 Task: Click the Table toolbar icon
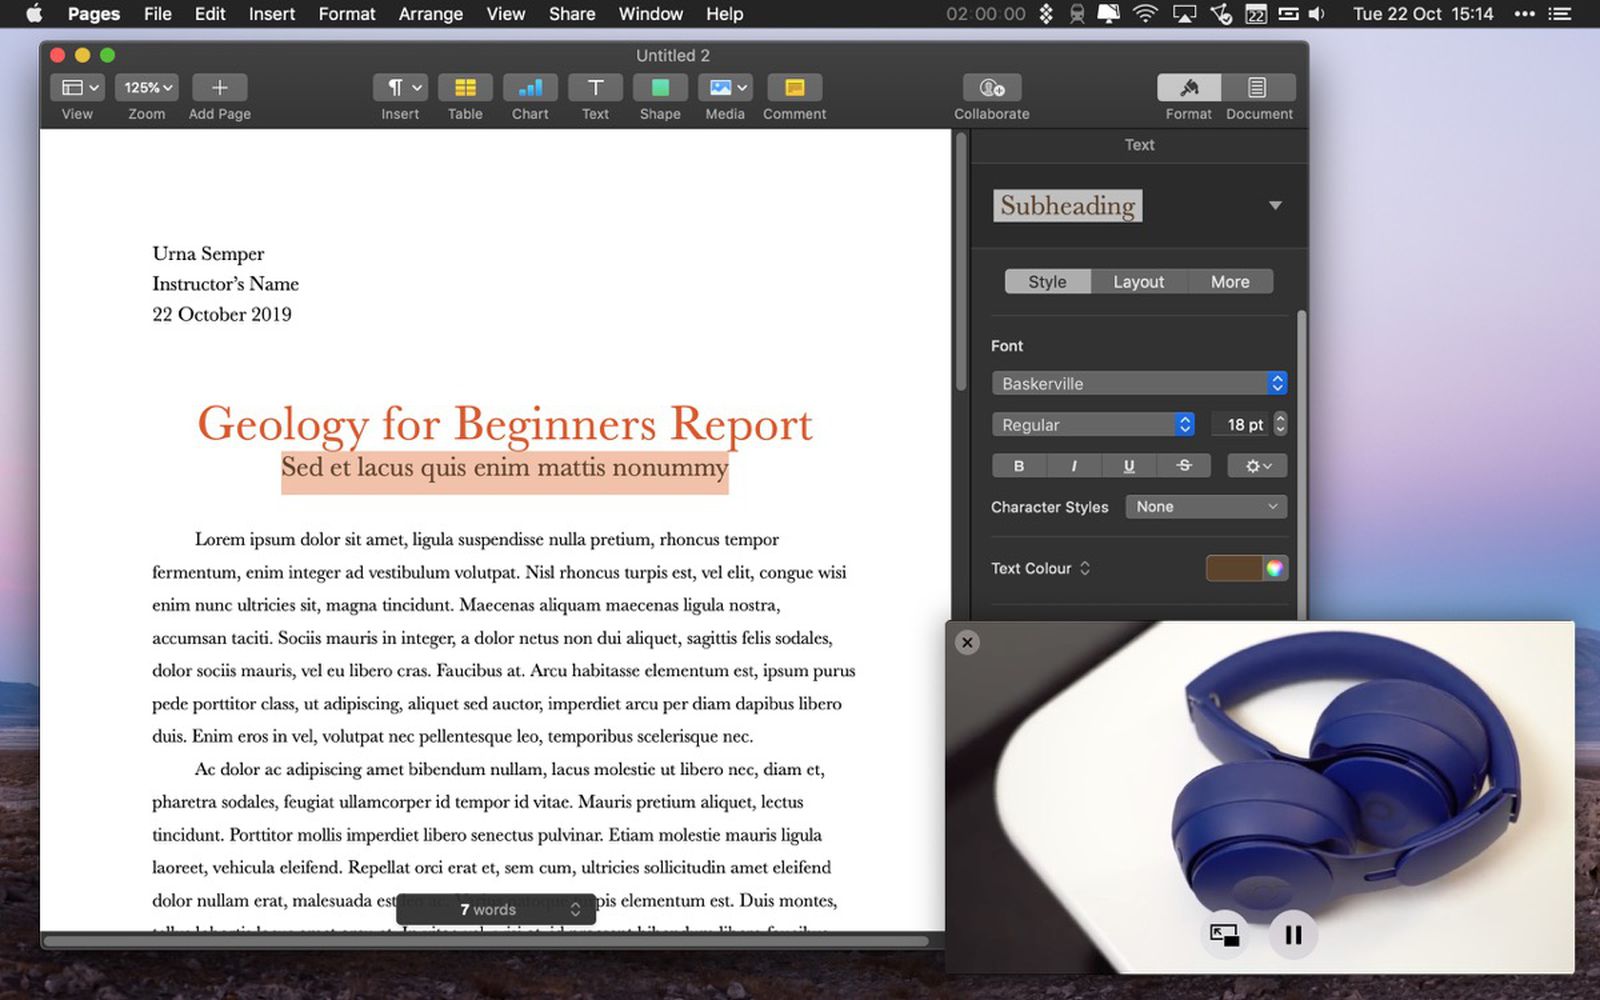465,88
